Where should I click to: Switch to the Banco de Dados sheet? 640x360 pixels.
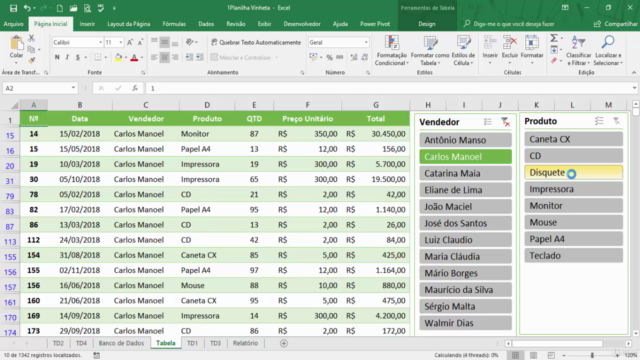click(x=121, y=343)
